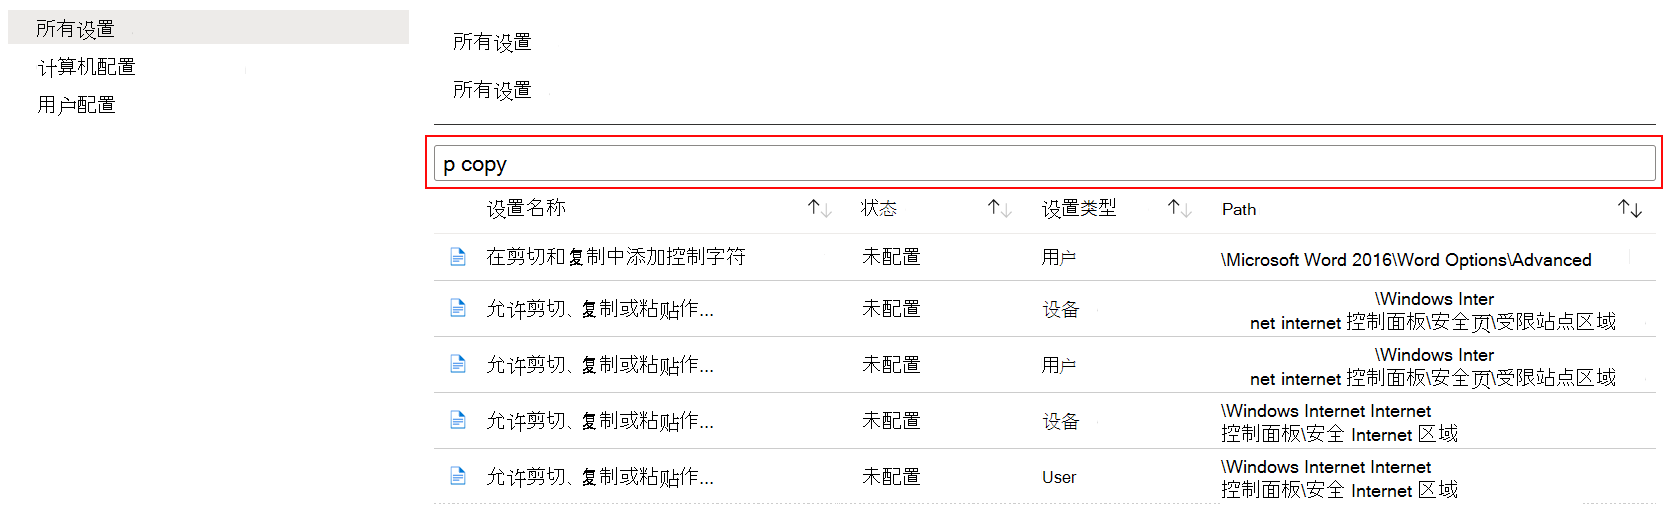Screen dimensions: 1672x505
Task: Sort by the Path column arrows
Action: point(1630,208)
